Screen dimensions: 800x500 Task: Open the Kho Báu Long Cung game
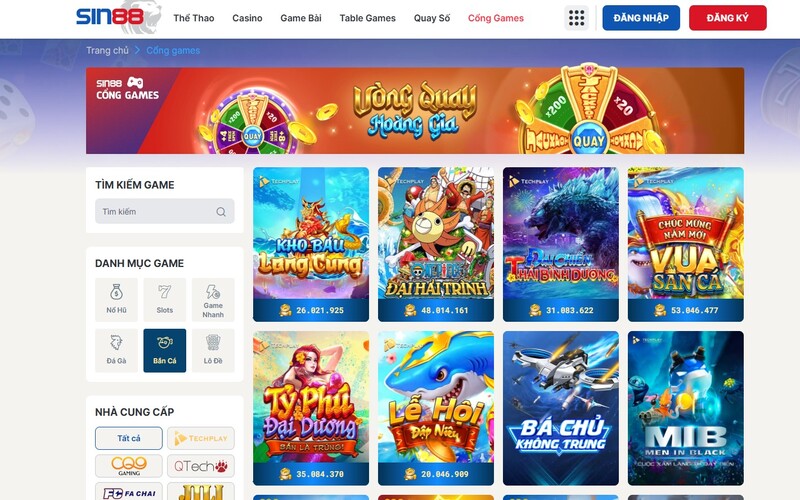(311, 244)
